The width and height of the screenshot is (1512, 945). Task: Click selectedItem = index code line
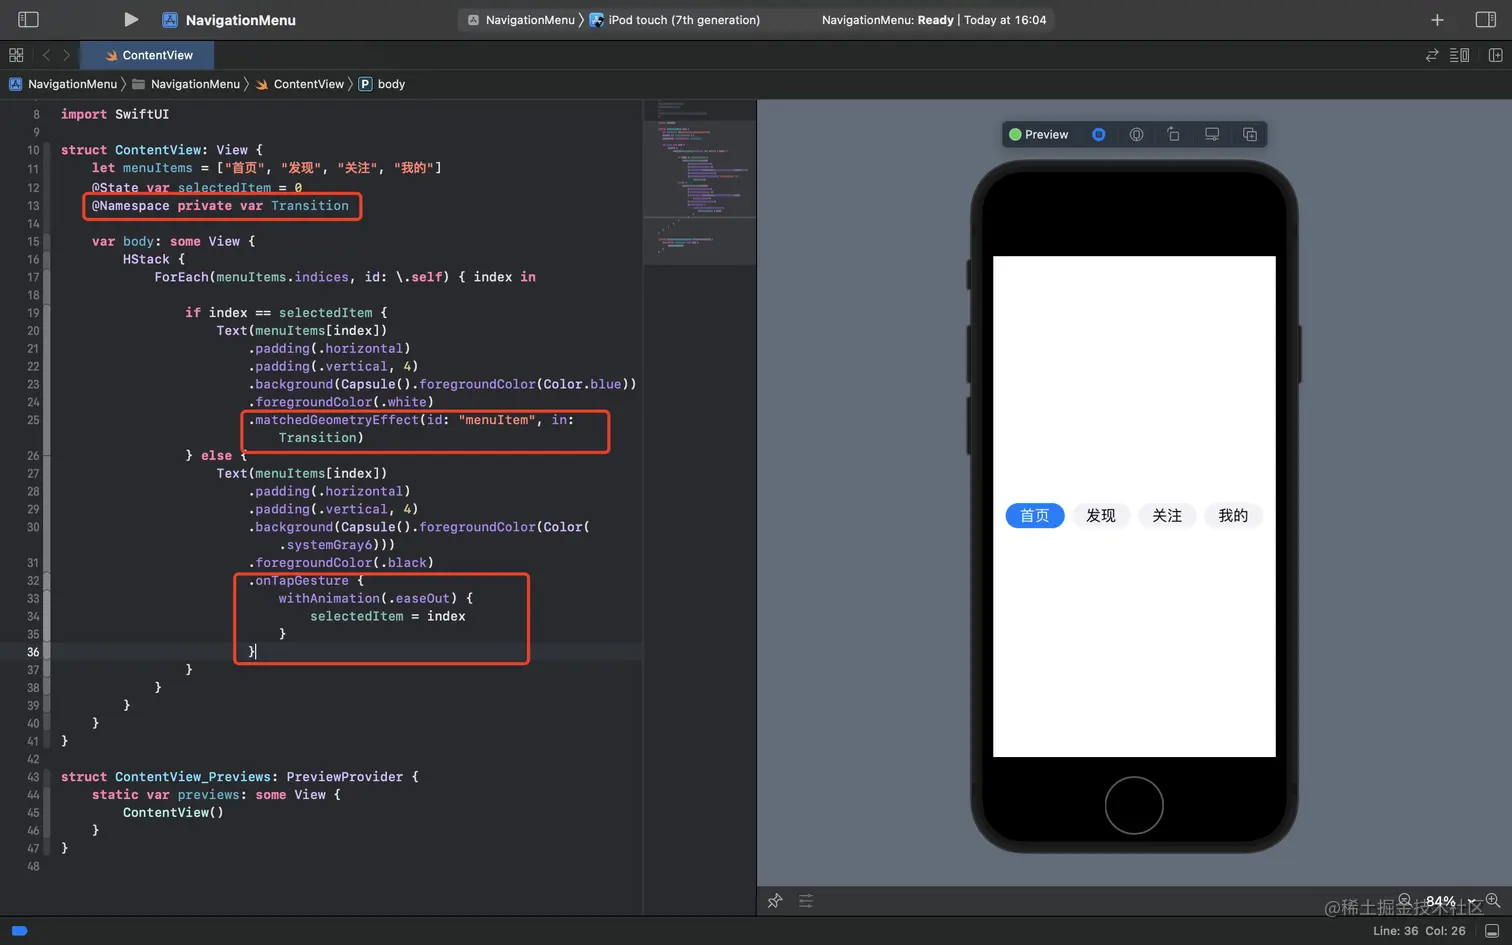click(388, 617)
